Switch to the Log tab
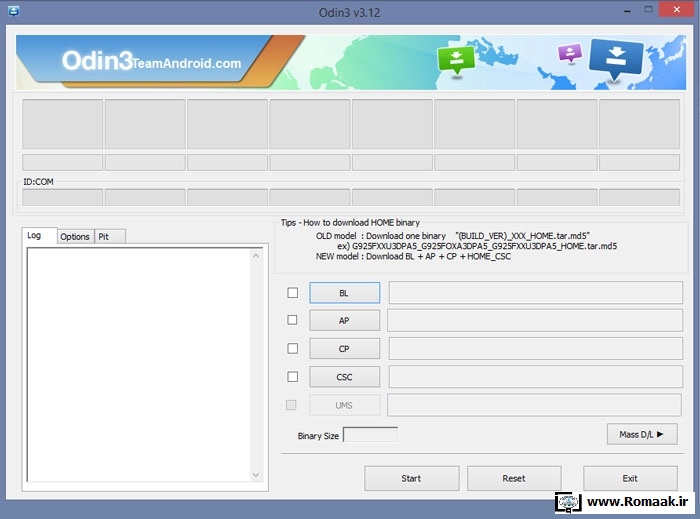The width and height of the screenshot is (700, 519). click(39, 235)
